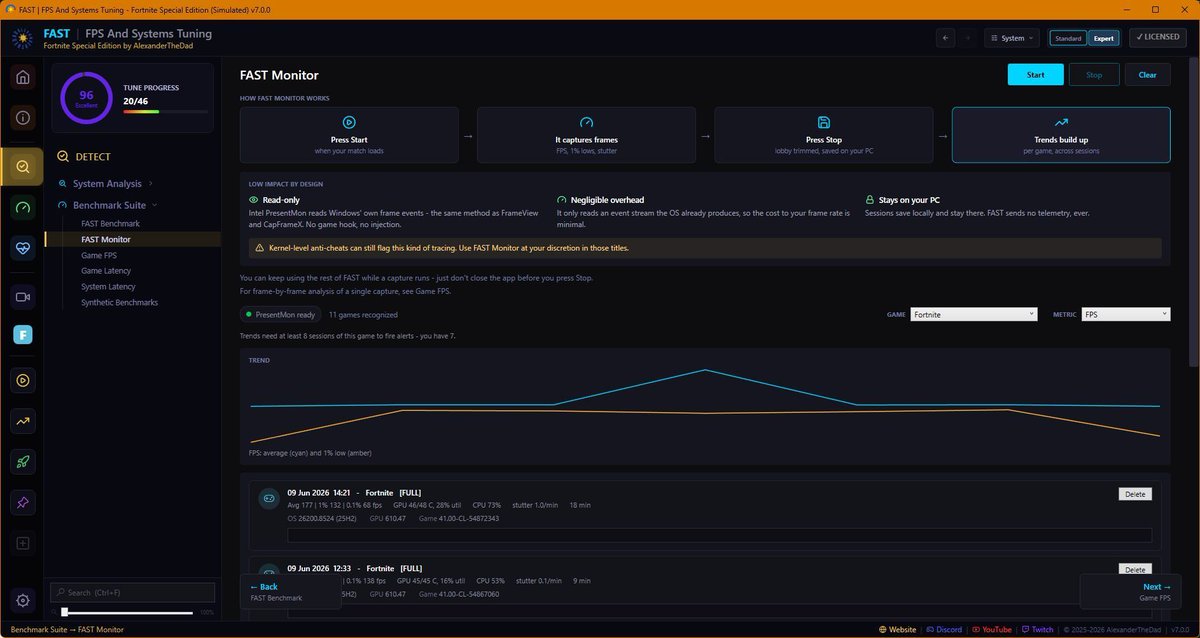The width and height of the screenshot is (1200, 638).
Task: Open the video camera sidebar icon
Action: [x=23, y=297]
